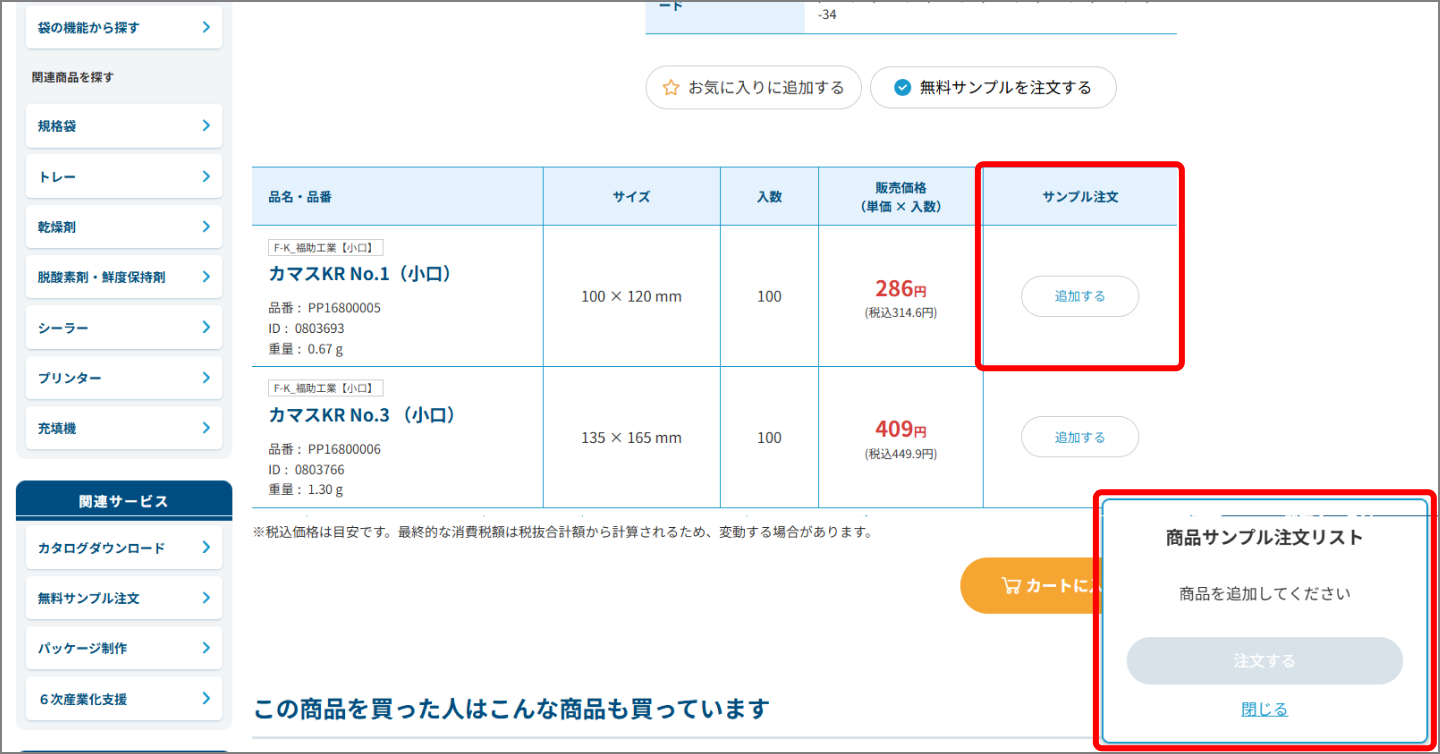Click the arrow icon beside トレー
This screenshot has height=754, width=1440.
(209, 176)
